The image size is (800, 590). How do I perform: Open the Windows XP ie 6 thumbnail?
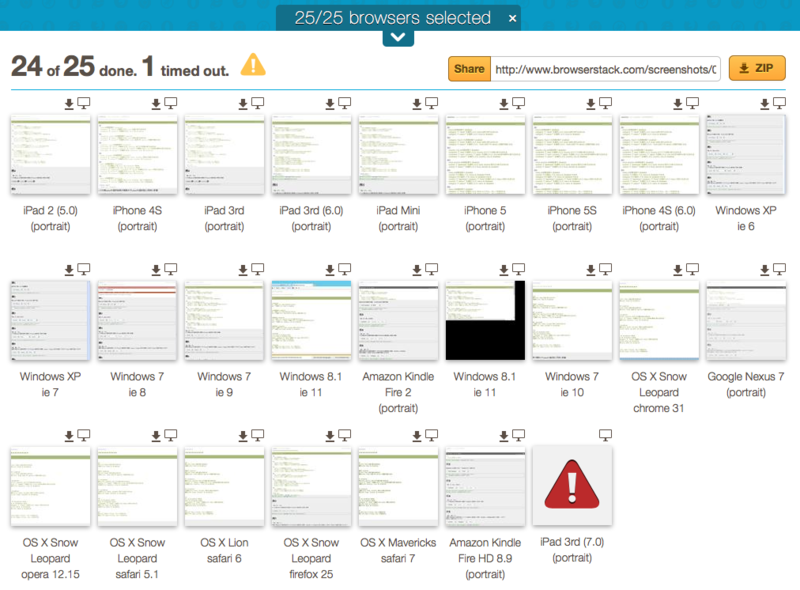pyautogui.click(x=746, y=155)
